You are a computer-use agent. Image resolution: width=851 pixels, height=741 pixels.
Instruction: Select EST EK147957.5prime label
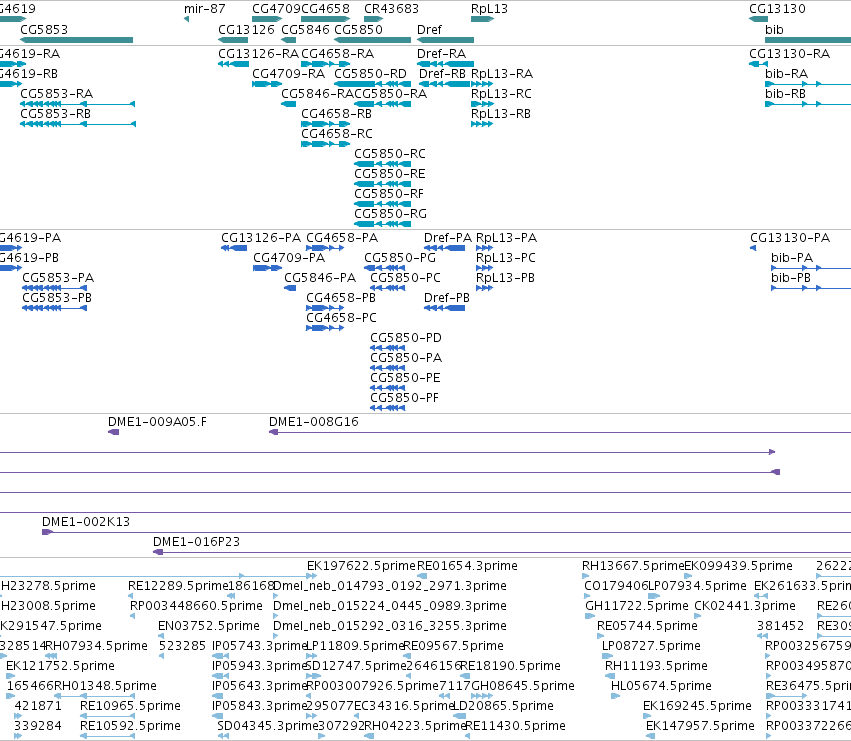pos(700,726)
